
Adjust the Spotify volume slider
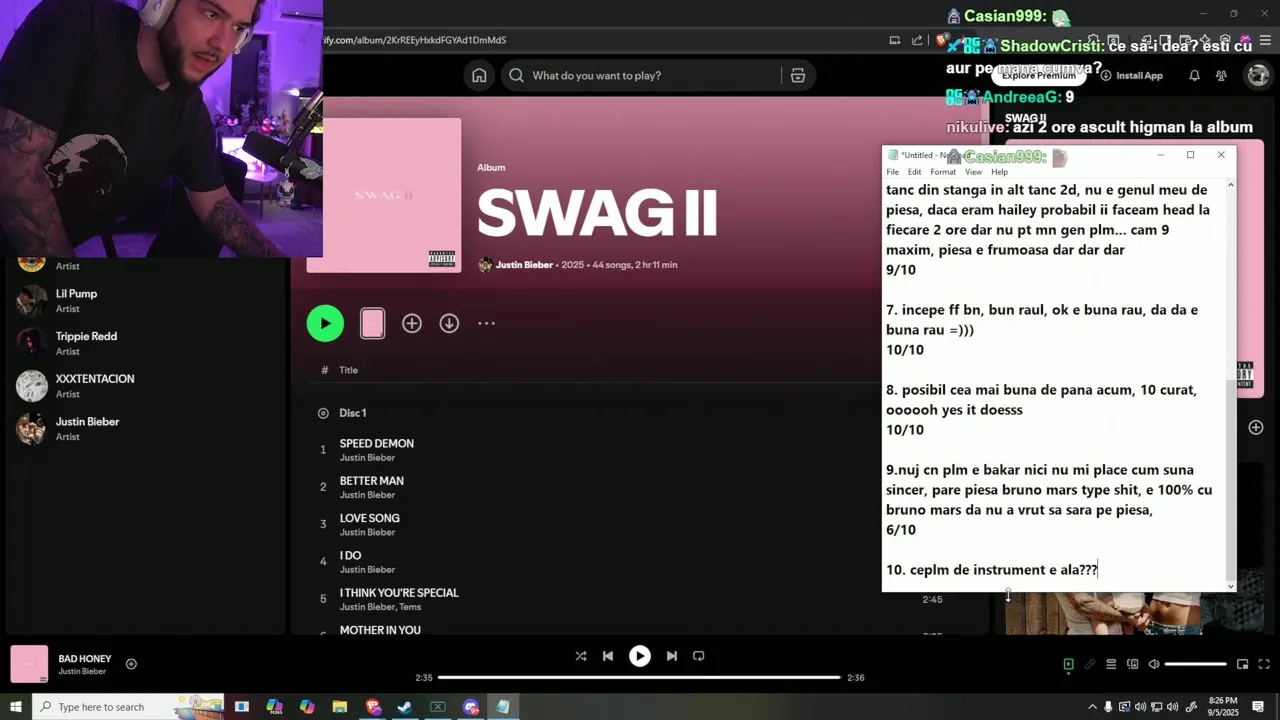click(x=1195, y=664)
